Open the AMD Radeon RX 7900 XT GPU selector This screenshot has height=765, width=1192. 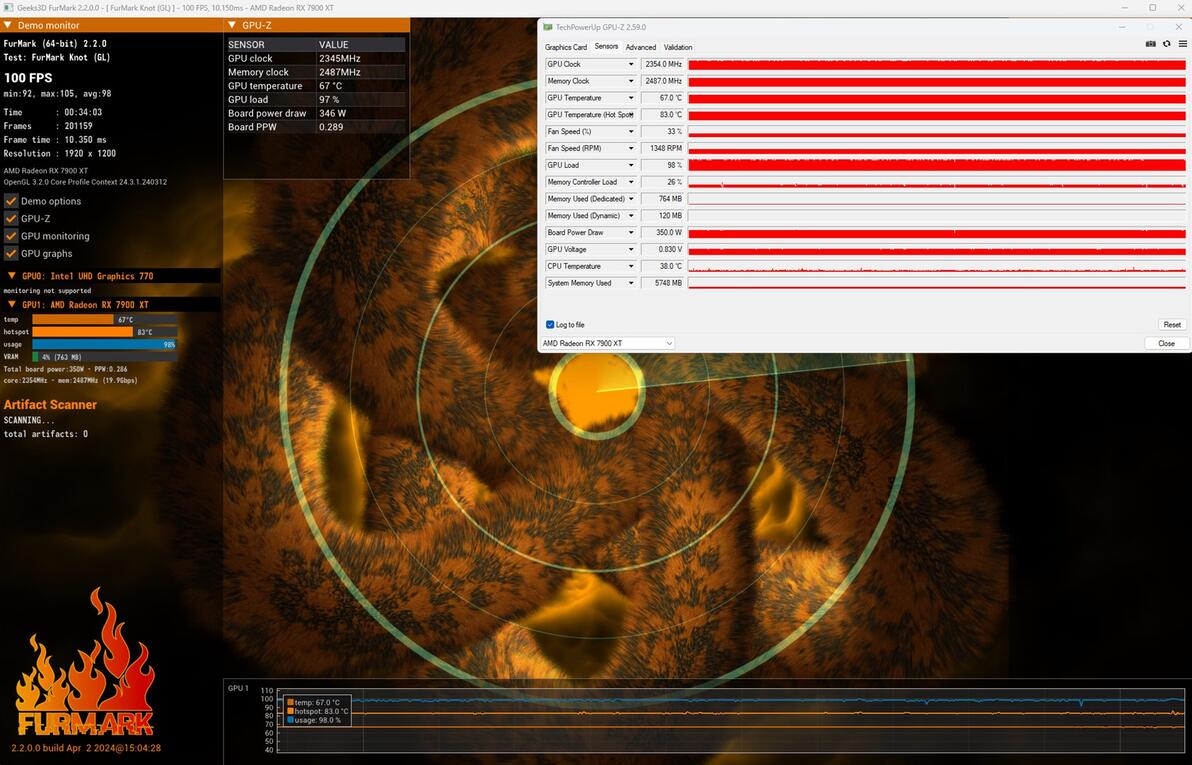(x=607, y=343)
